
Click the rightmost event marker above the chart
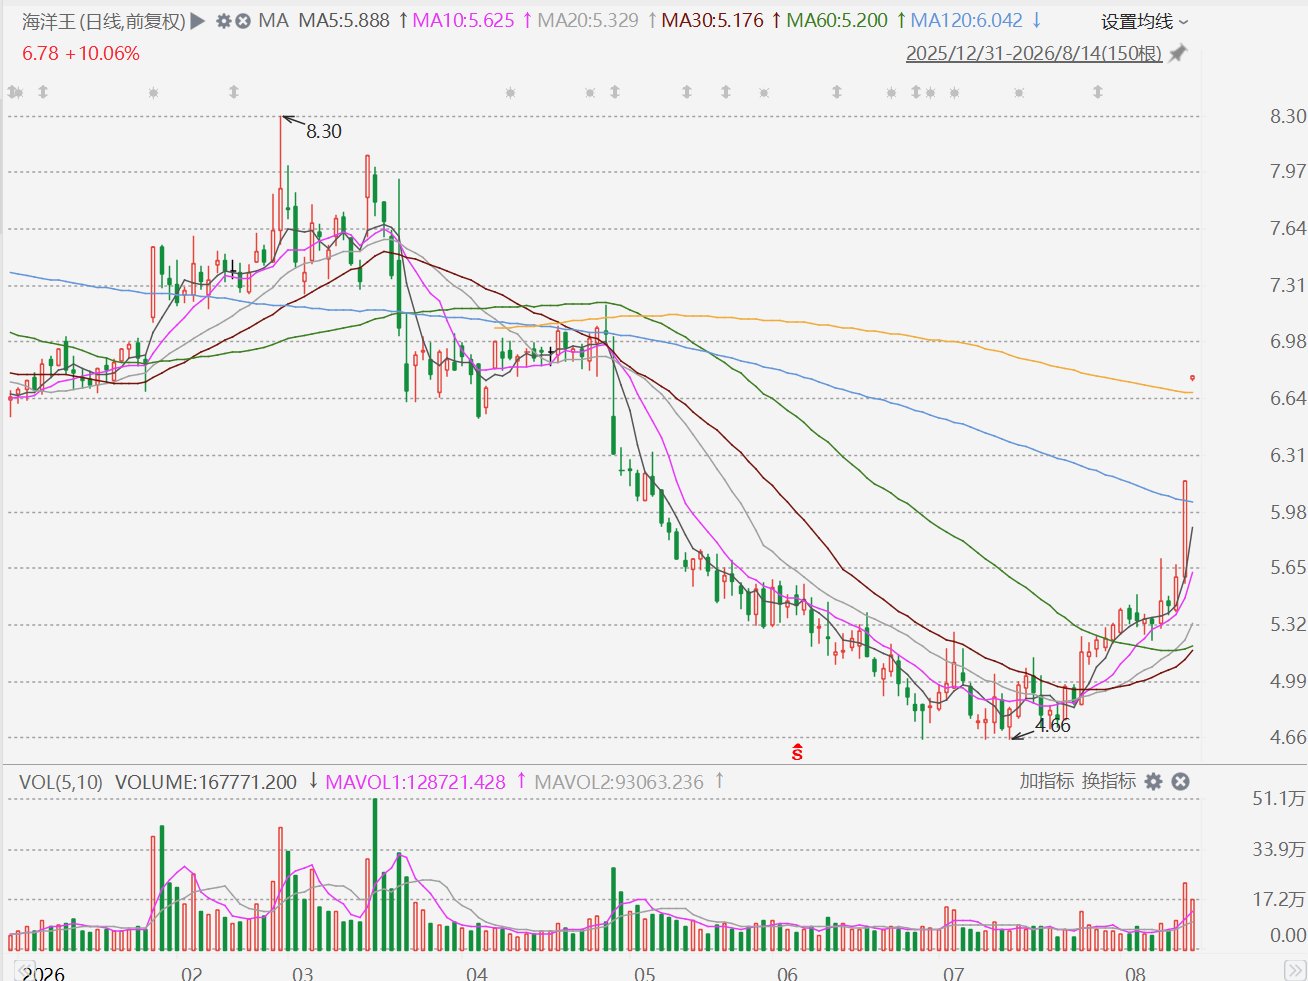(x=1098, y=92)
